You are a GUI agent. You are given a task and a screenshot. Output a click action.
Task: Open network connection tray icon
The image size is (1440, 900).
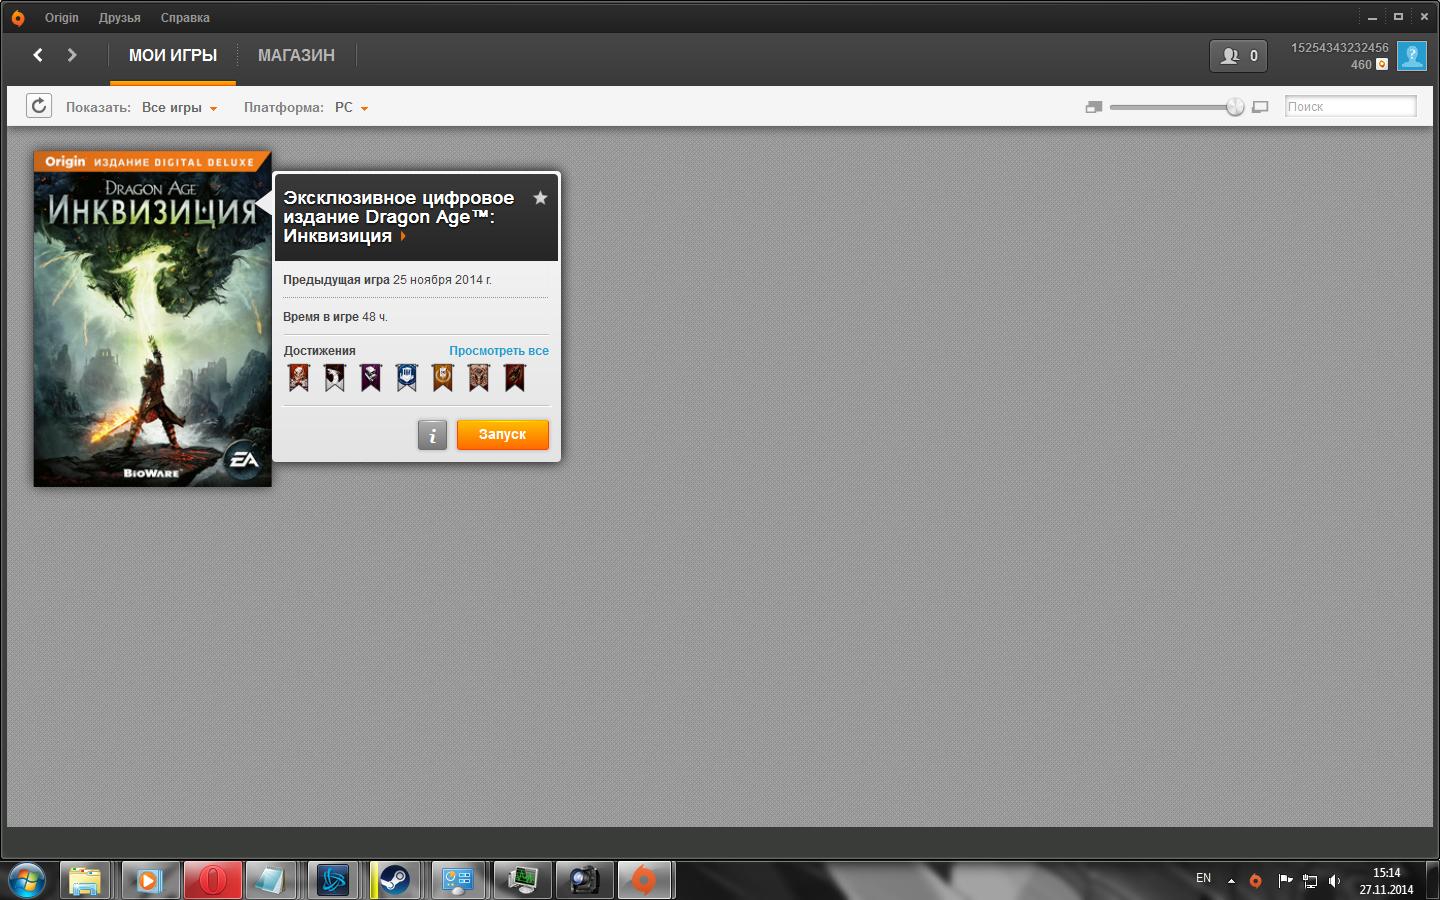(1310, 881)
